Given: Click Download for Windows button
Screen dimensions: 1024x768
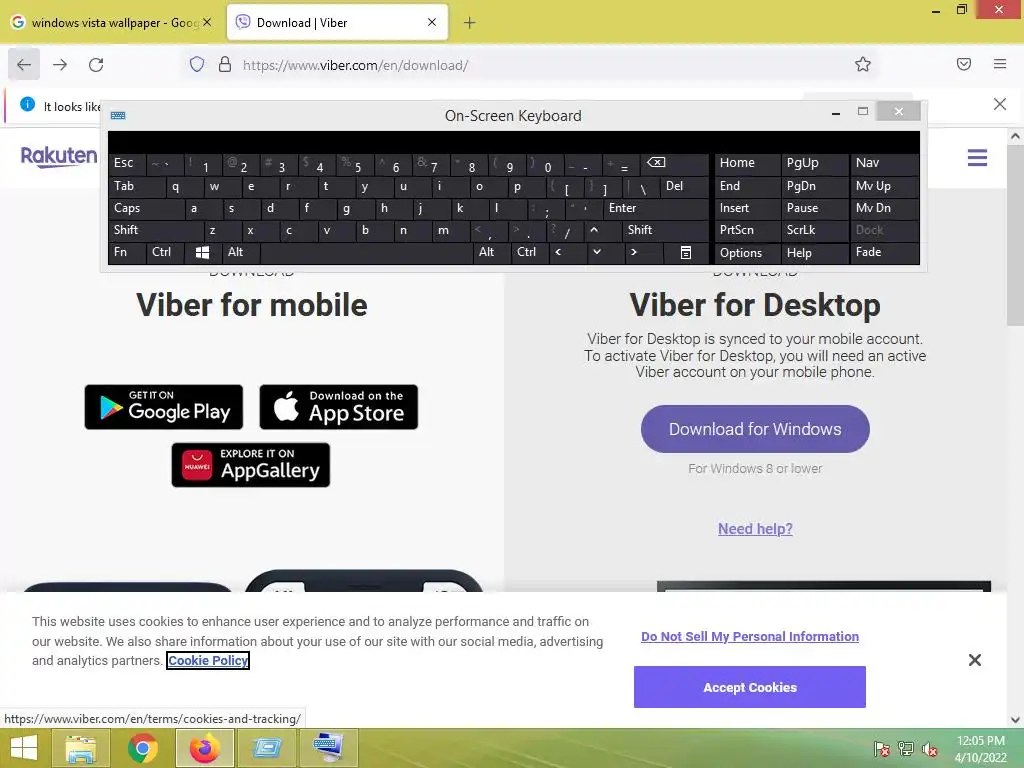Looking at the screenshot, I should coord(755,429).
